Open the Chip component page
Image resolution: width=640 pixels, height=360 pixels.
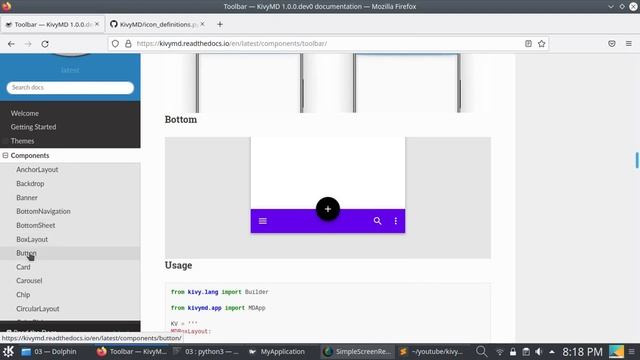click(x=23, y=295)
